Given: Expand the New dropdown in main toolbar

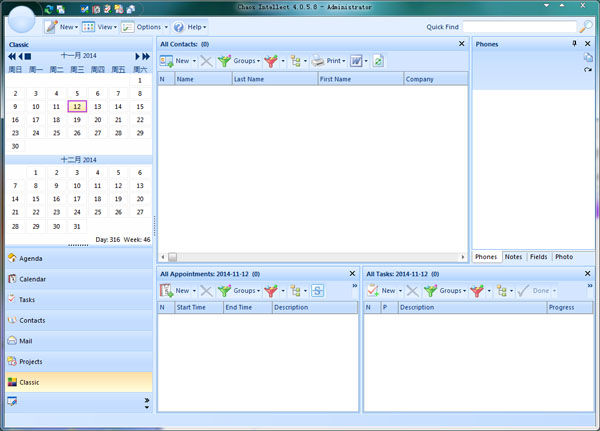Looking at the screenshot, I should point(77,27).
